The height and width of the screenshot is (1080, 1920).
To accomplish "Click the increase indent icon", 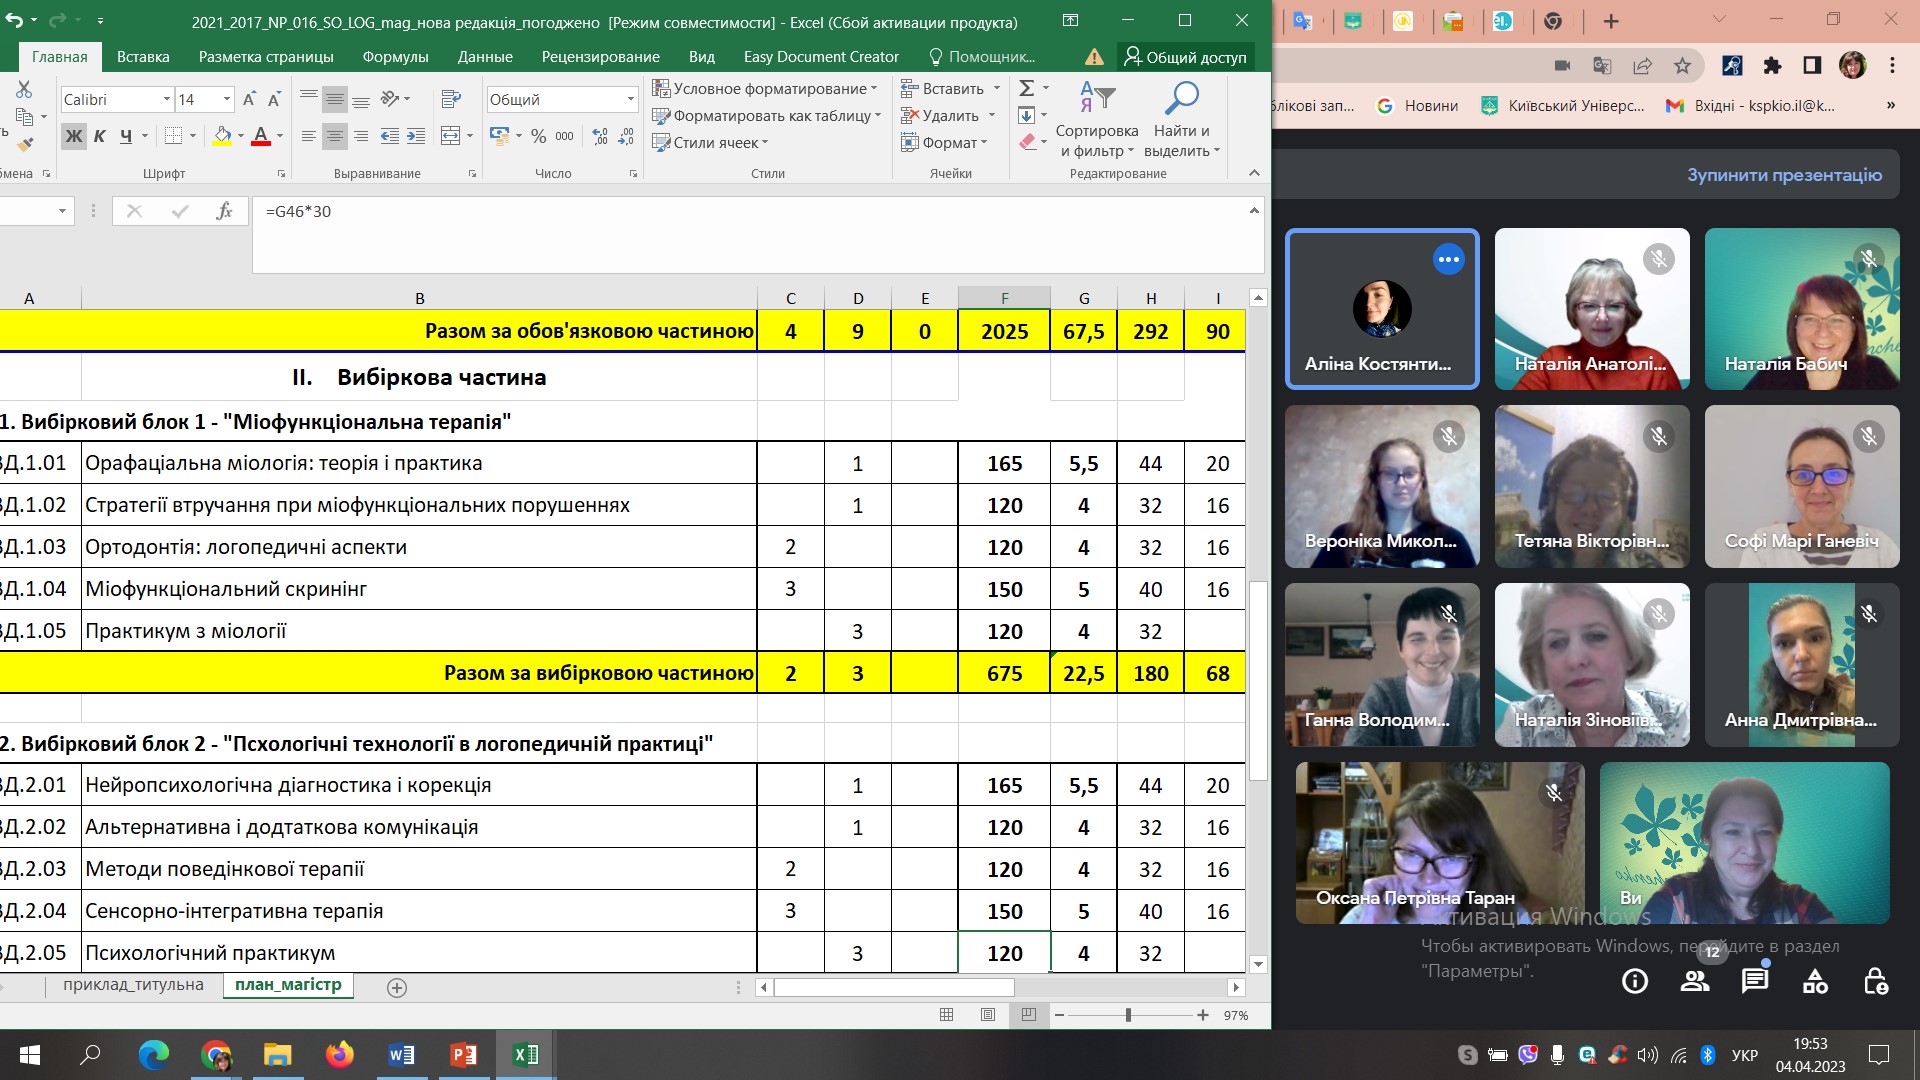I will pos(416,136).
